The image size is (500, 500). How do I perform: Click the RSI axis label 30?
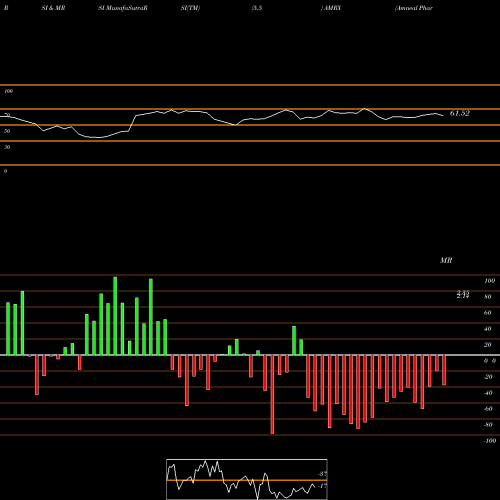[7, 147]
